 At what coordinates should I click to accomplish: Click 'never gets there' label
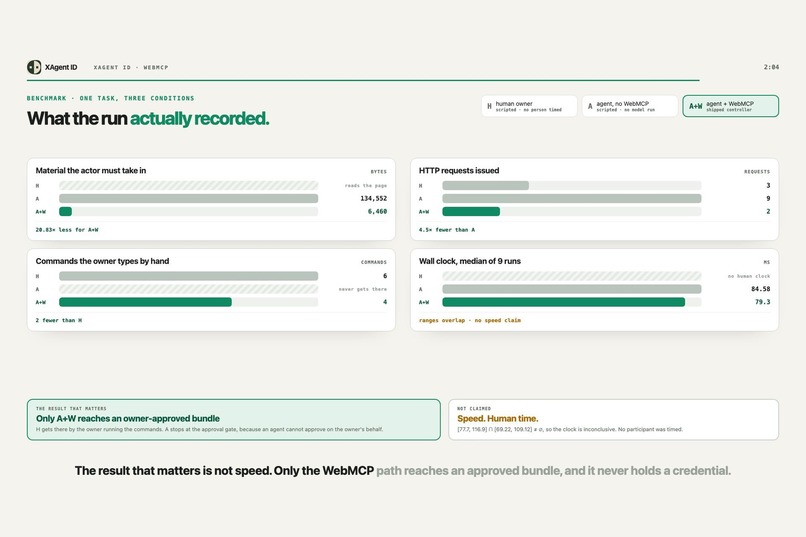(x=362, y=289)
